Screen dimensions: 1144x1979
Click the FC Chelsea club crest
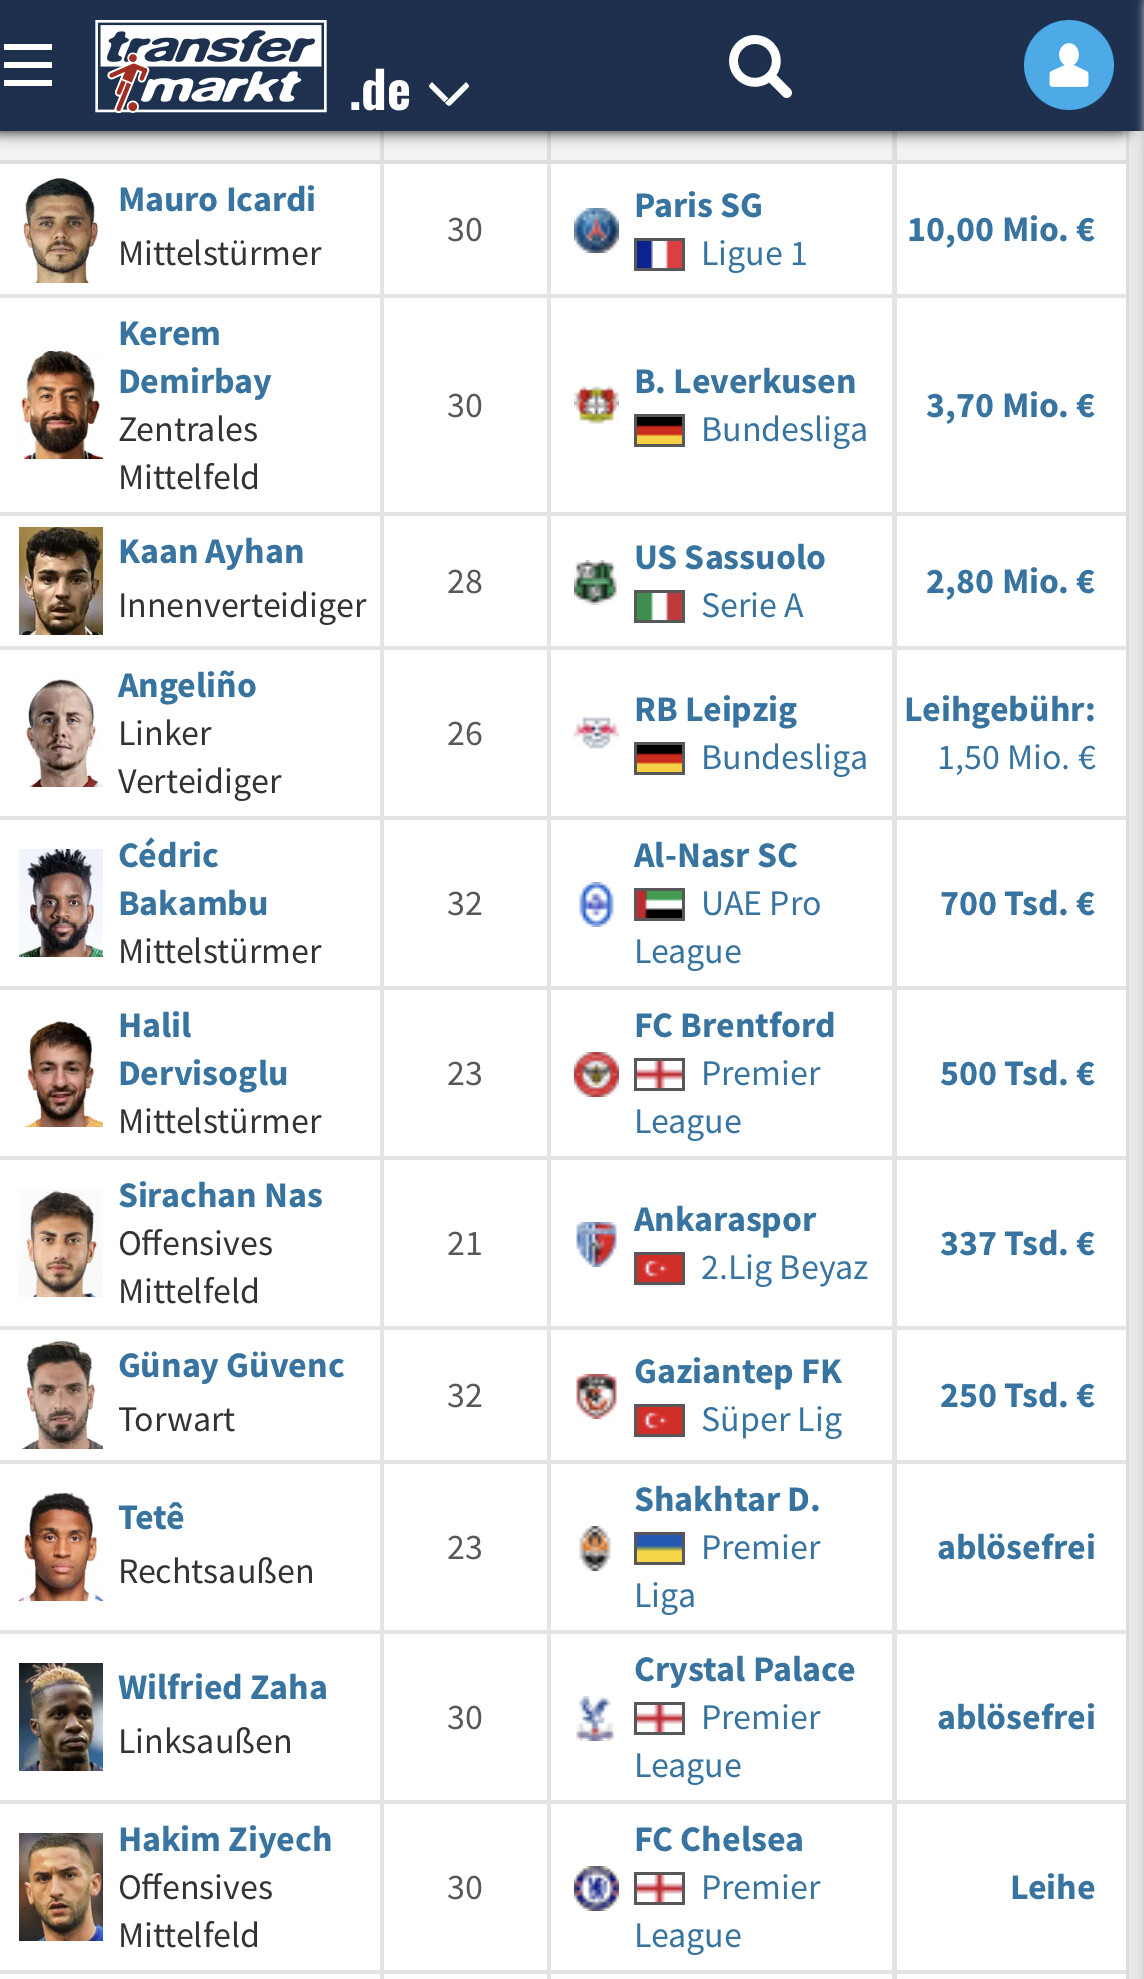(x=596, y=1888)
